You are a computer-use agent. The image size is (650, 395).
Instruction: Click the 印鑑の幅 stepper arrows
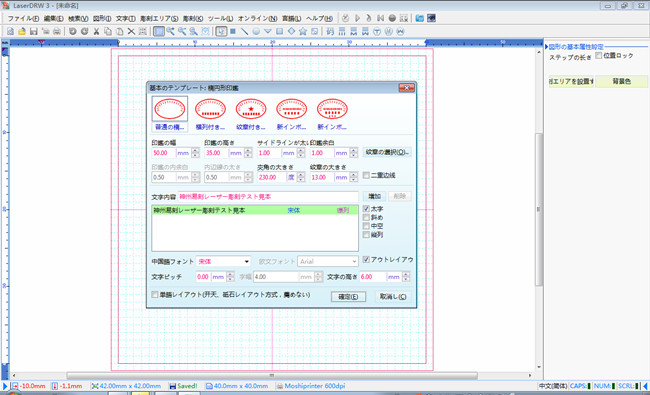pyautogui.click(x=195, y=153)
